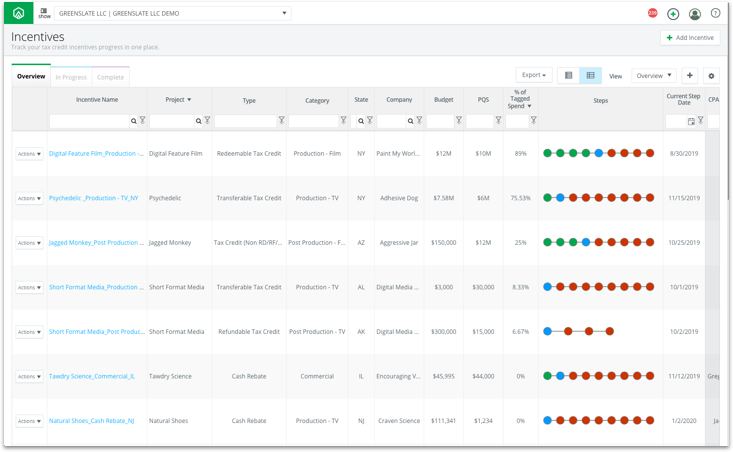Open Actions menu for Tawdry Science row
The width and height of the screenshot is (733, 452).
tap(29, 376)
